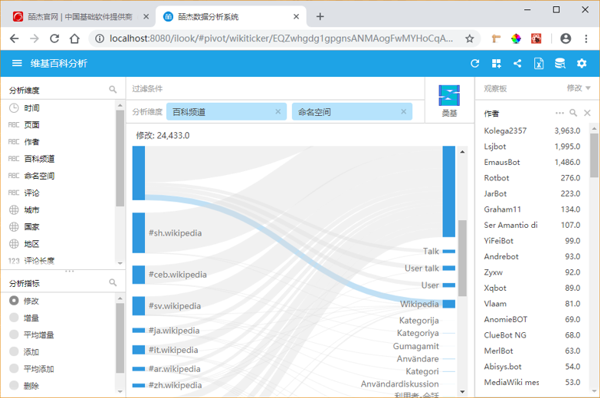This screenshot has width=600, height=398.
Task: Select the 地区 dimension globe icon
Action: (x=14, y=244)
